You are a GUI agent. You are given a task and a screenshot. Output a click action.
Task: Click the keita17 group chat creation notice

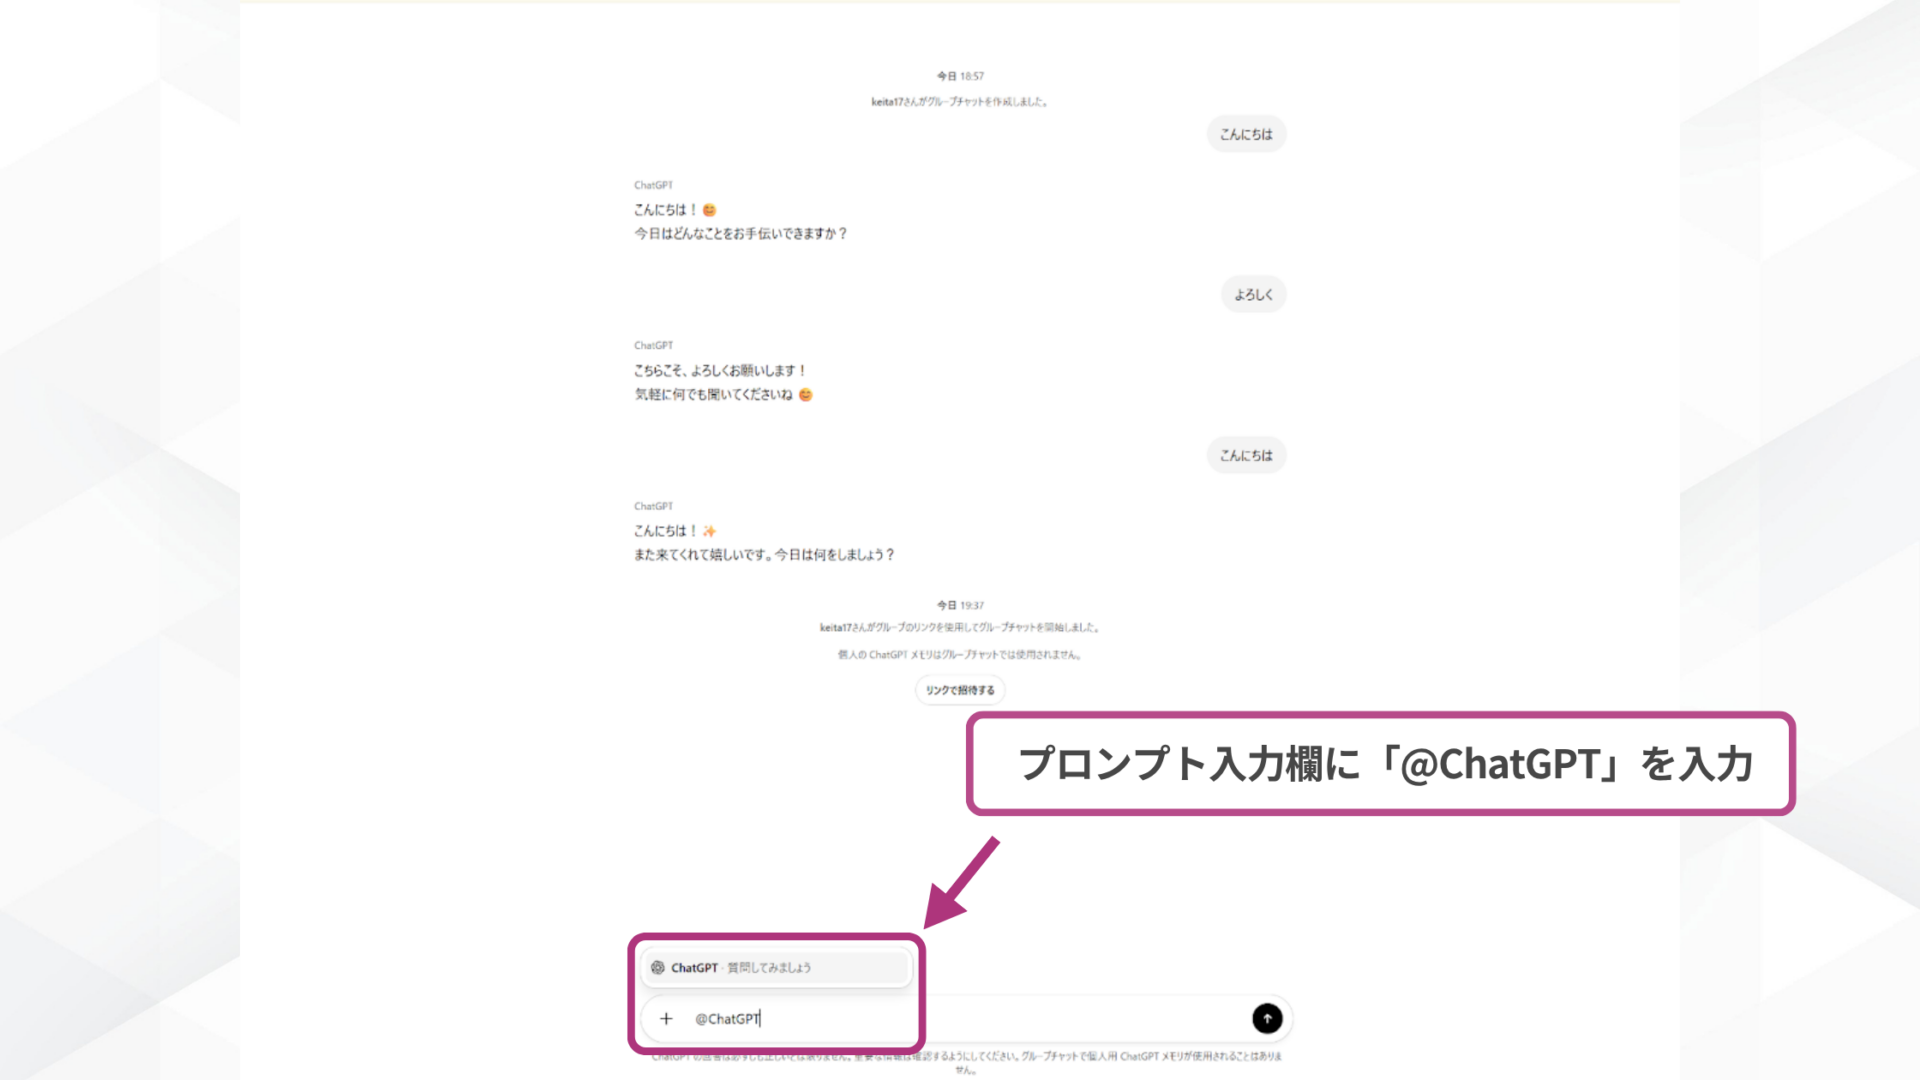tap(959, 101)
